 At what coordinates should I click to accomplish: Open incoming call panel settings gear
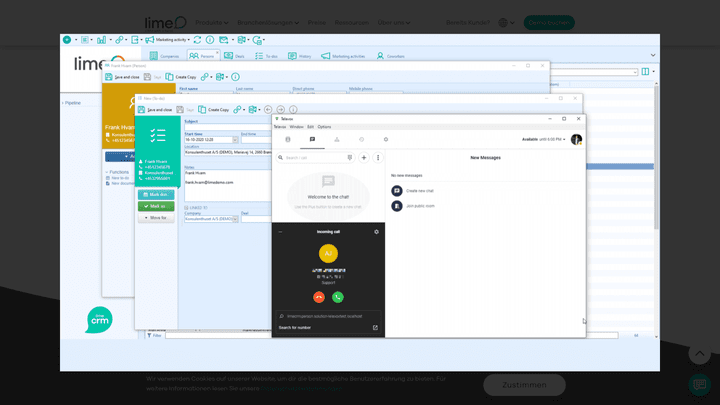coord(376,232)
